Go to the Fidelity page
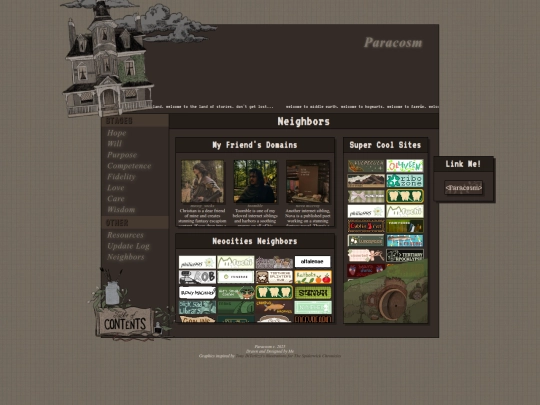This screenshot has width=540, height=405. (x=121, y=177)
